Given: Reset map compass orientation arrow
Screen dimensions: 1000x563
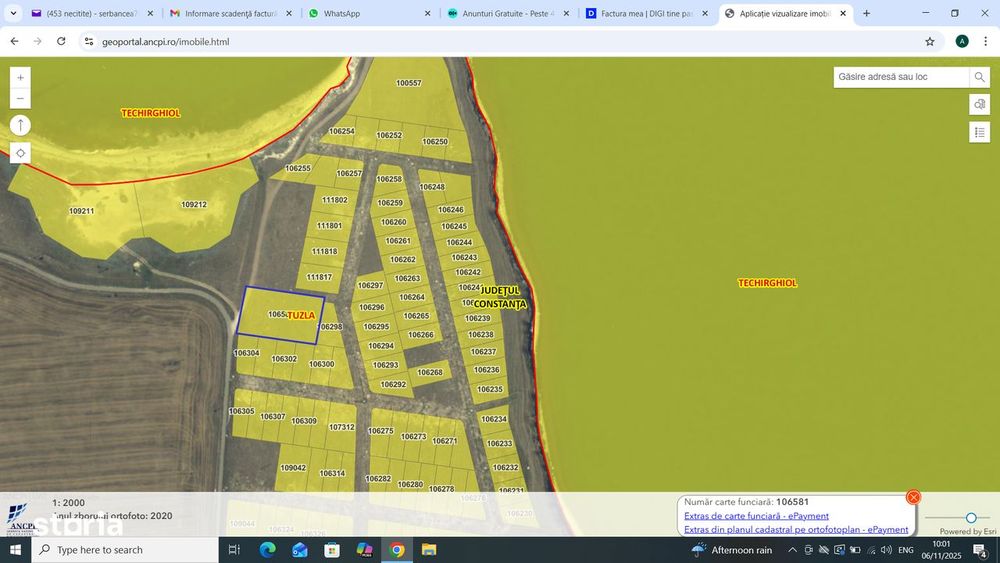Looking at the screenshot, I should click(20, 125).
